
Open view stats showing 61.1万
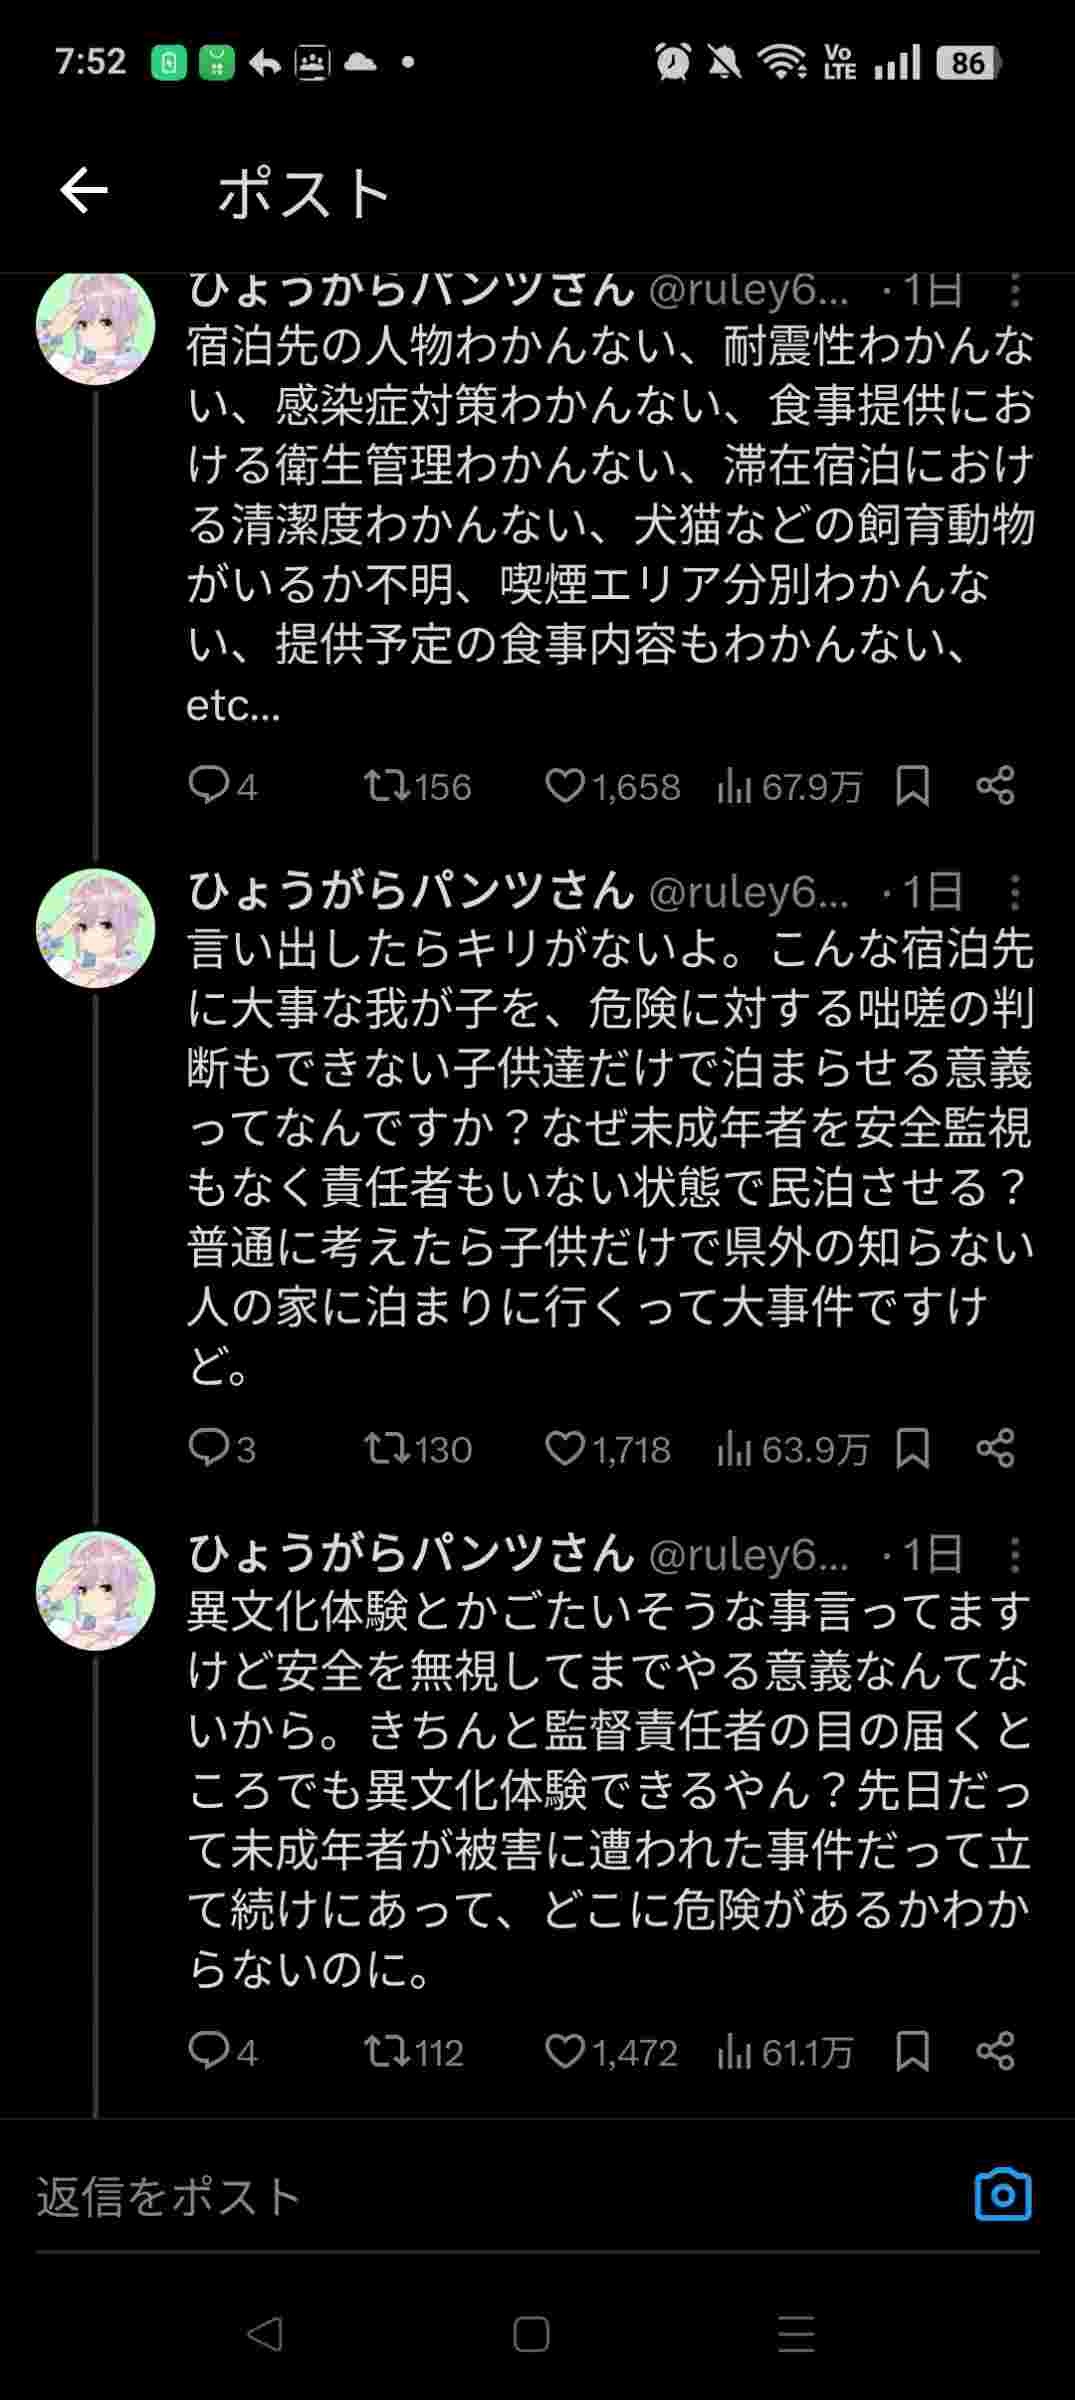click(785, 2052)
